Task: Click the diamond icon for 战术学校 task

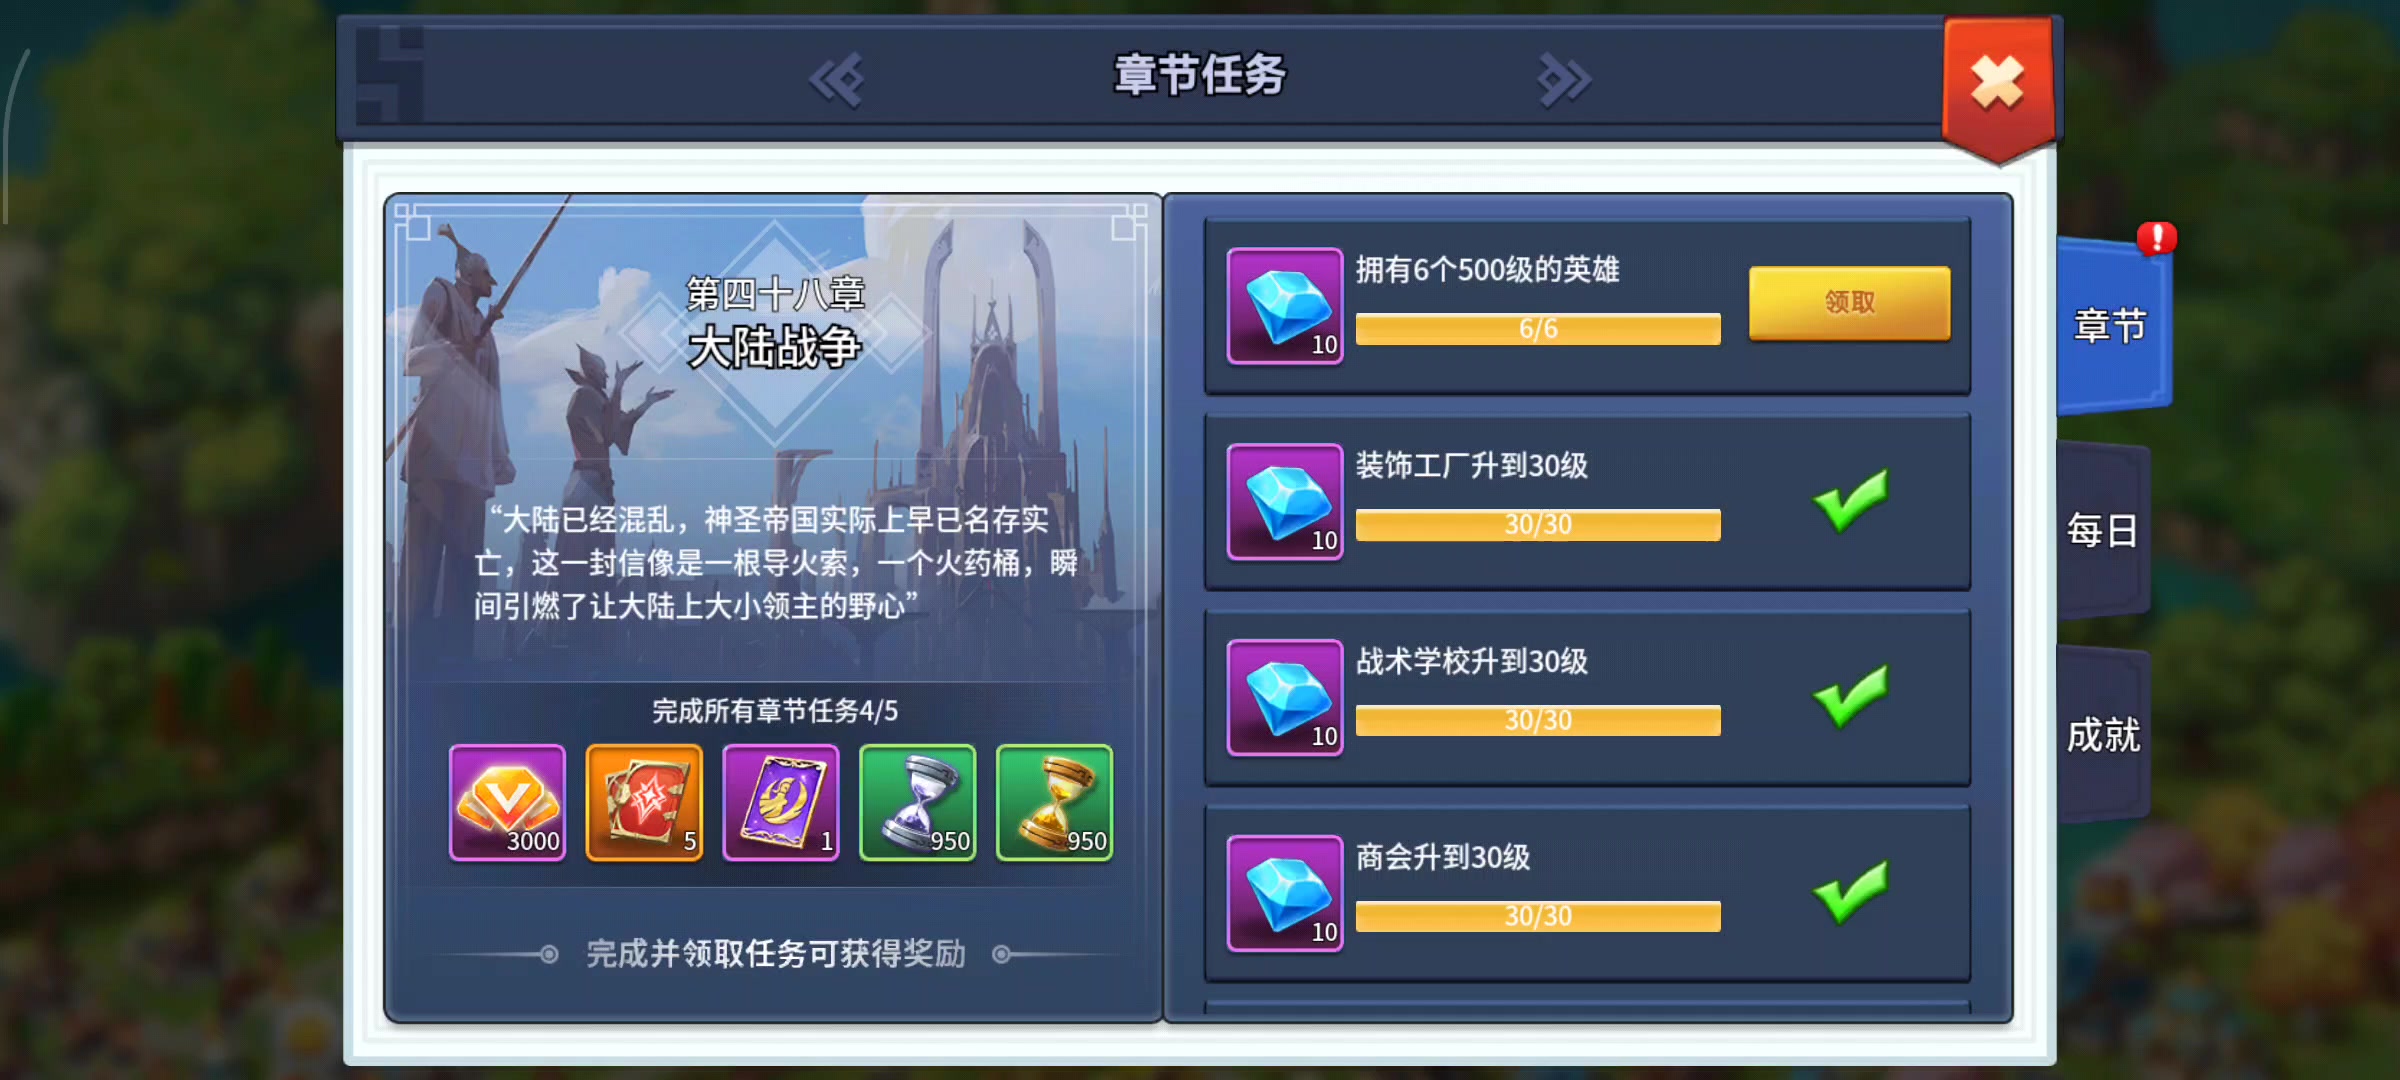Action: pyautogui.click(x=1285, y=698)
